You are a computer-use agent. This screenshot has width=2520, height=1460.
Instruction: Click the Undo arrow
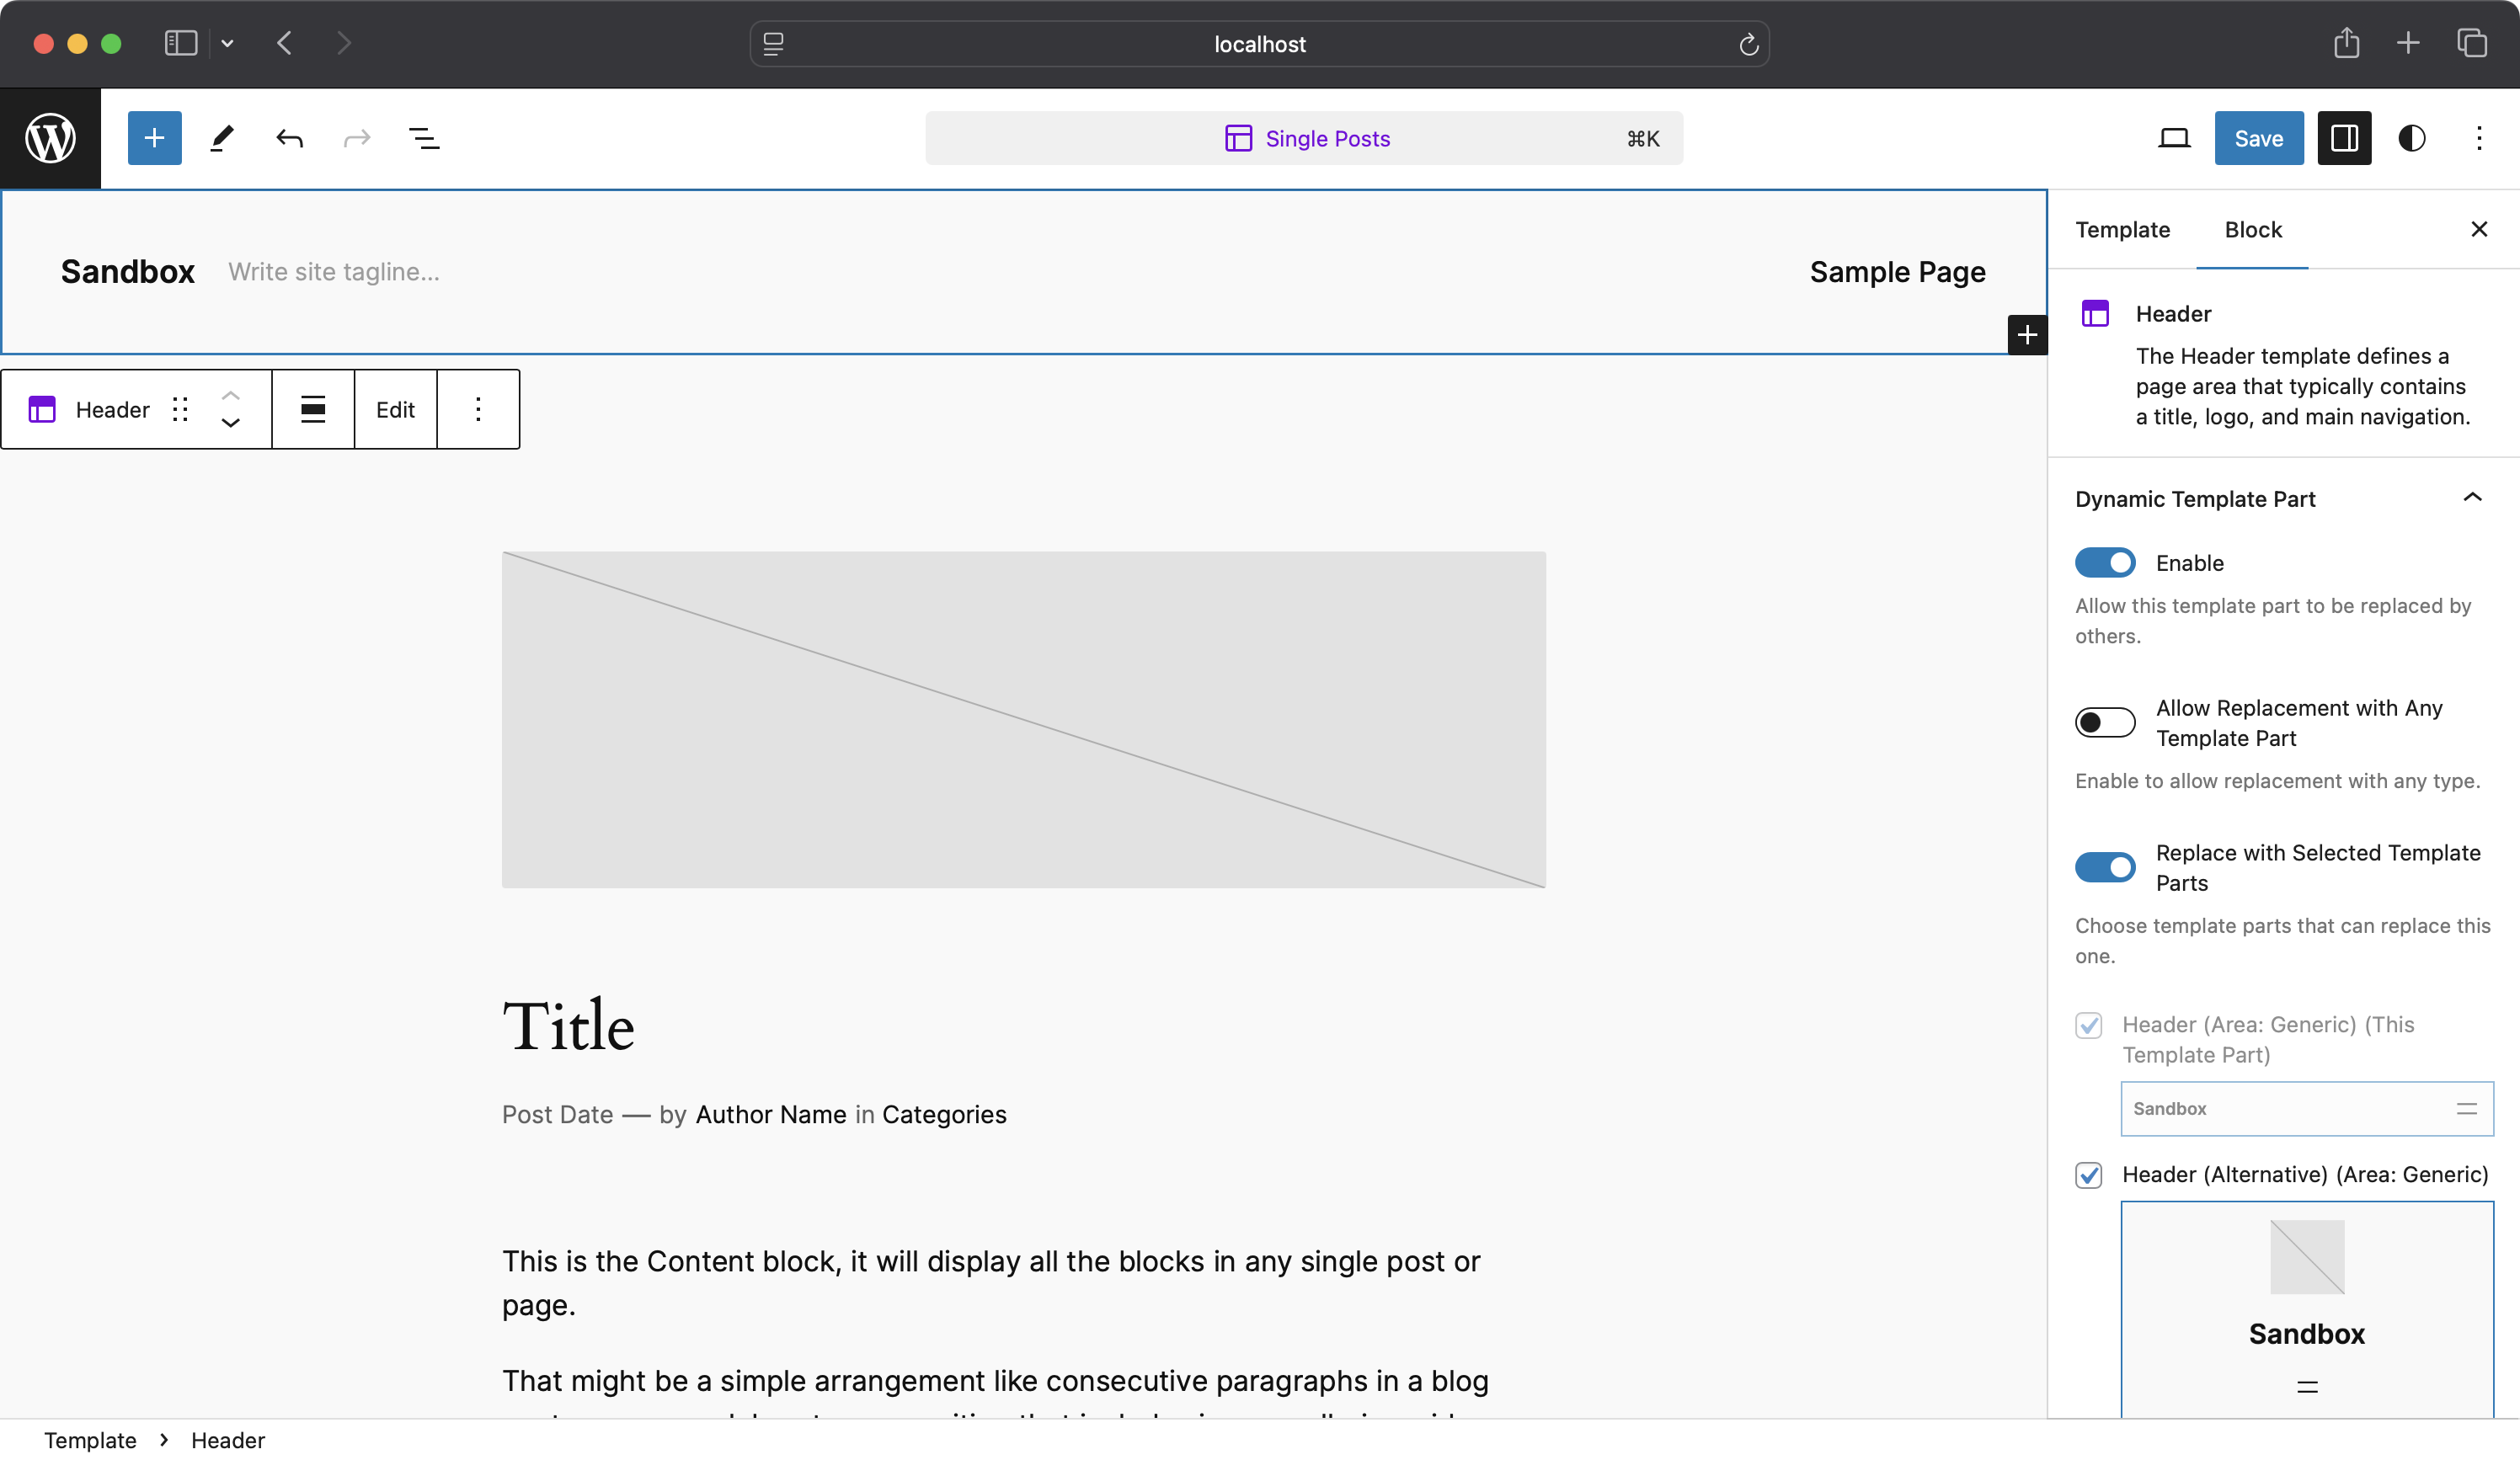point(289,138)
